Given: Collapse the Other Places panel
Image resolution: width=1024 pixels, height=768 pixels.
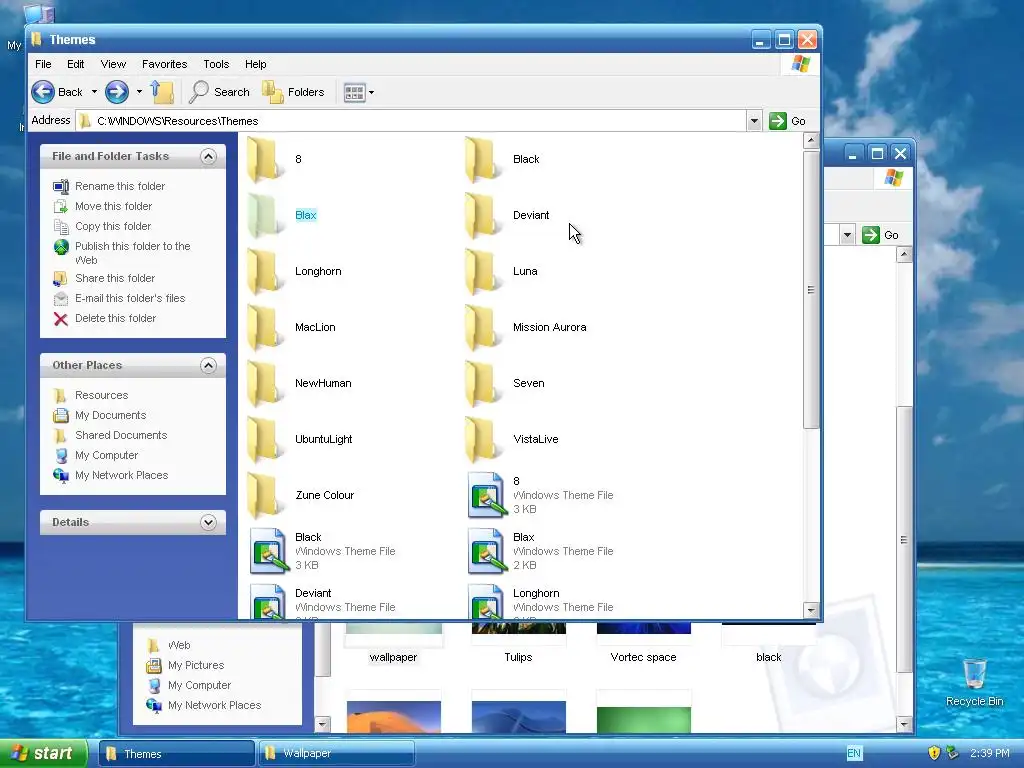Looking at the screenshot, I should 208,365.
